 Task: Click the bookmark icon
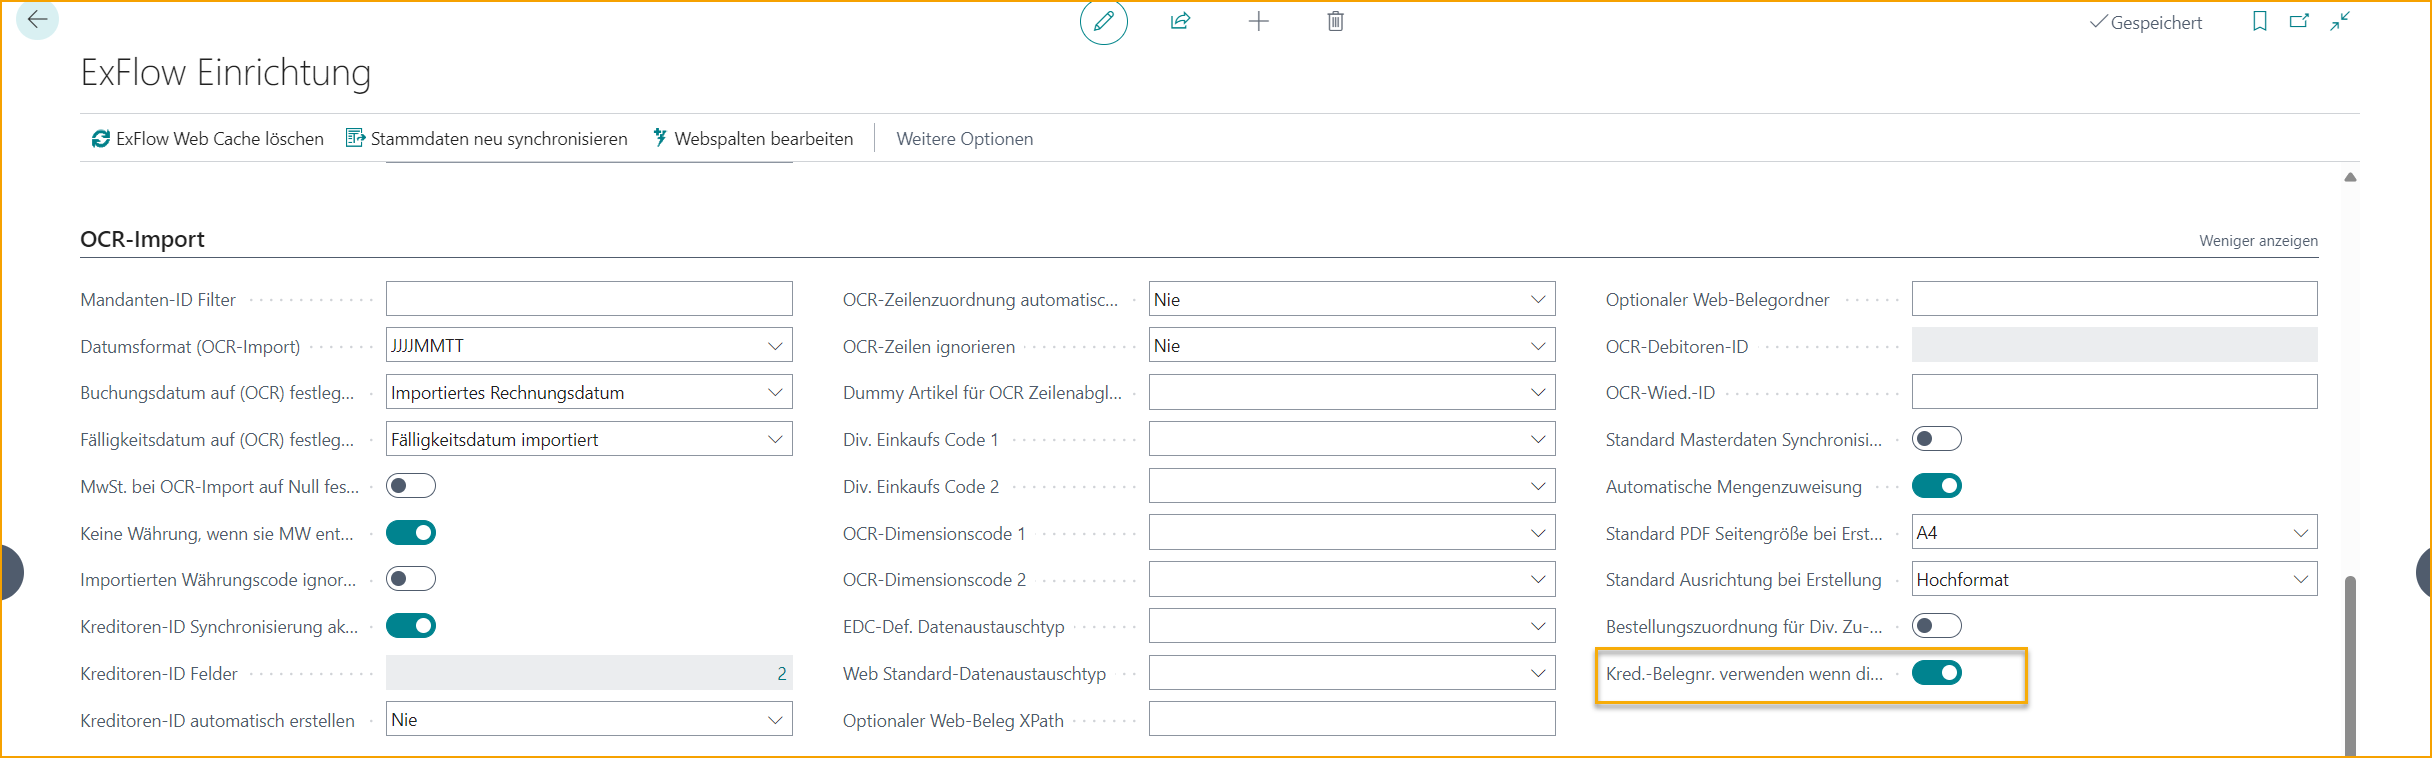click(2260, 21)
